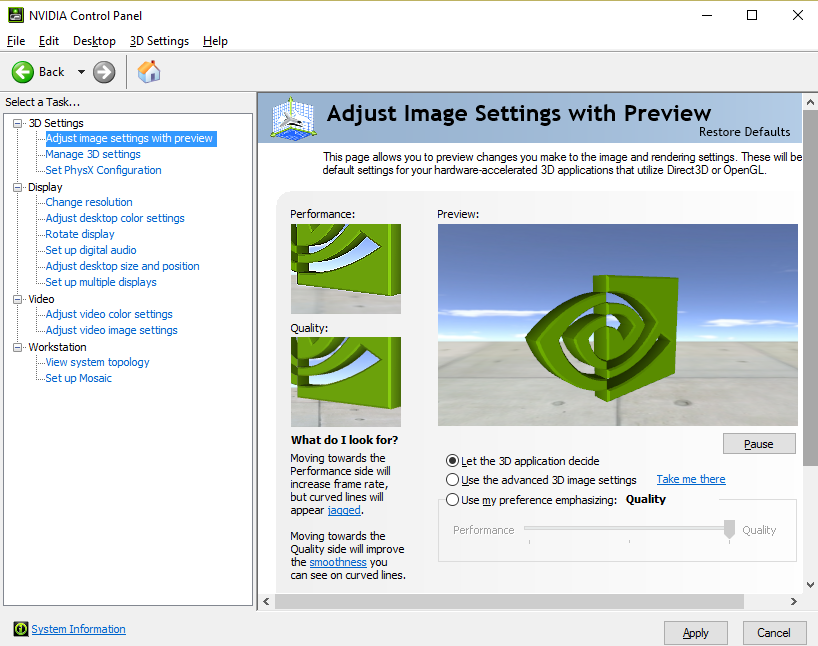Click the smoothness help link

[x=338, y=562]
